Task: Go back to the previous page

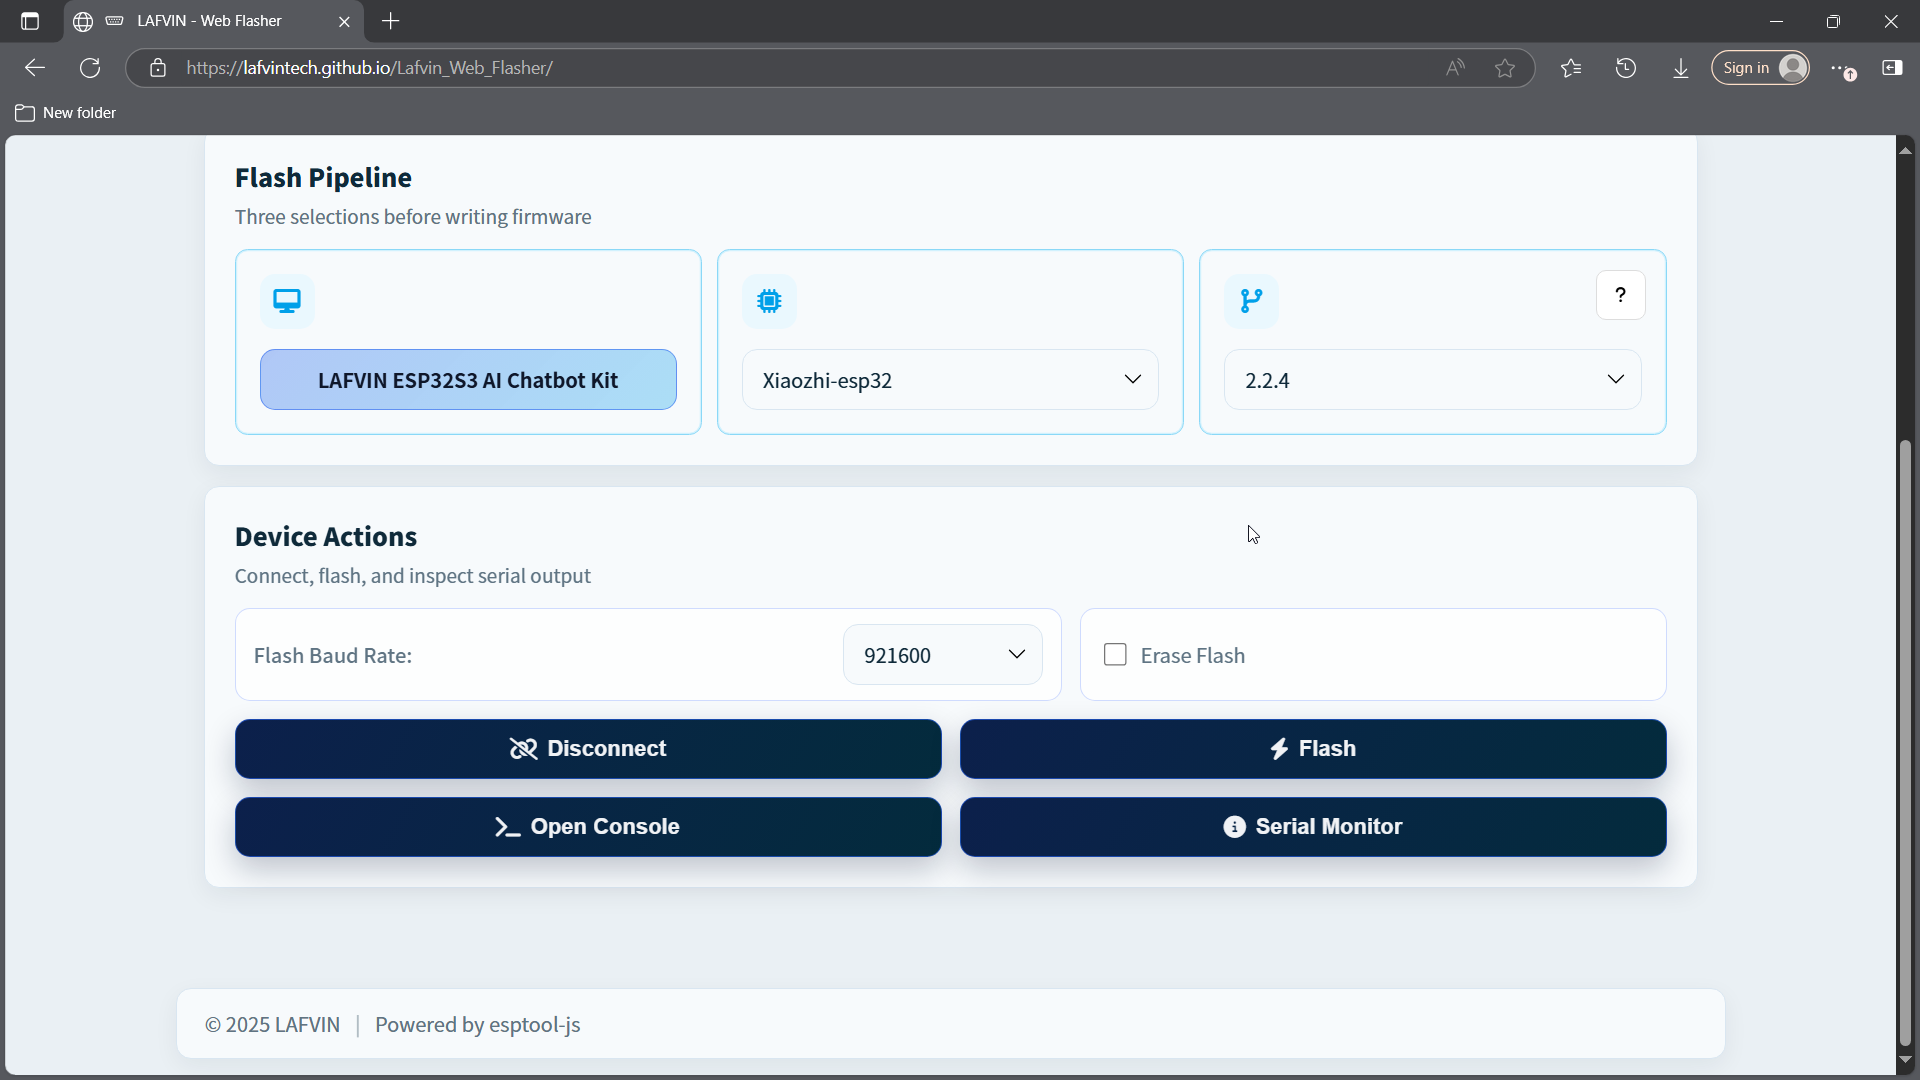Action: click(35, 68)
